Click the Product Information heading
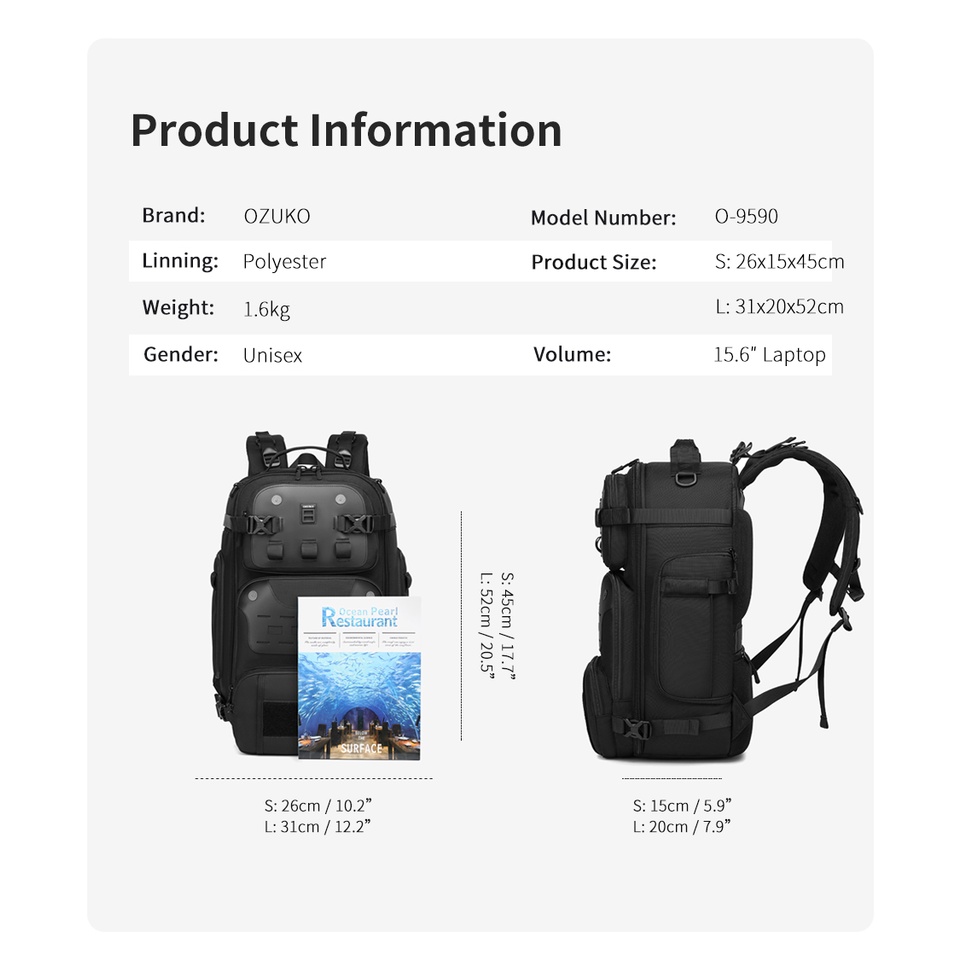The height and width of the screenshot is (960, 960). (346, 132)
